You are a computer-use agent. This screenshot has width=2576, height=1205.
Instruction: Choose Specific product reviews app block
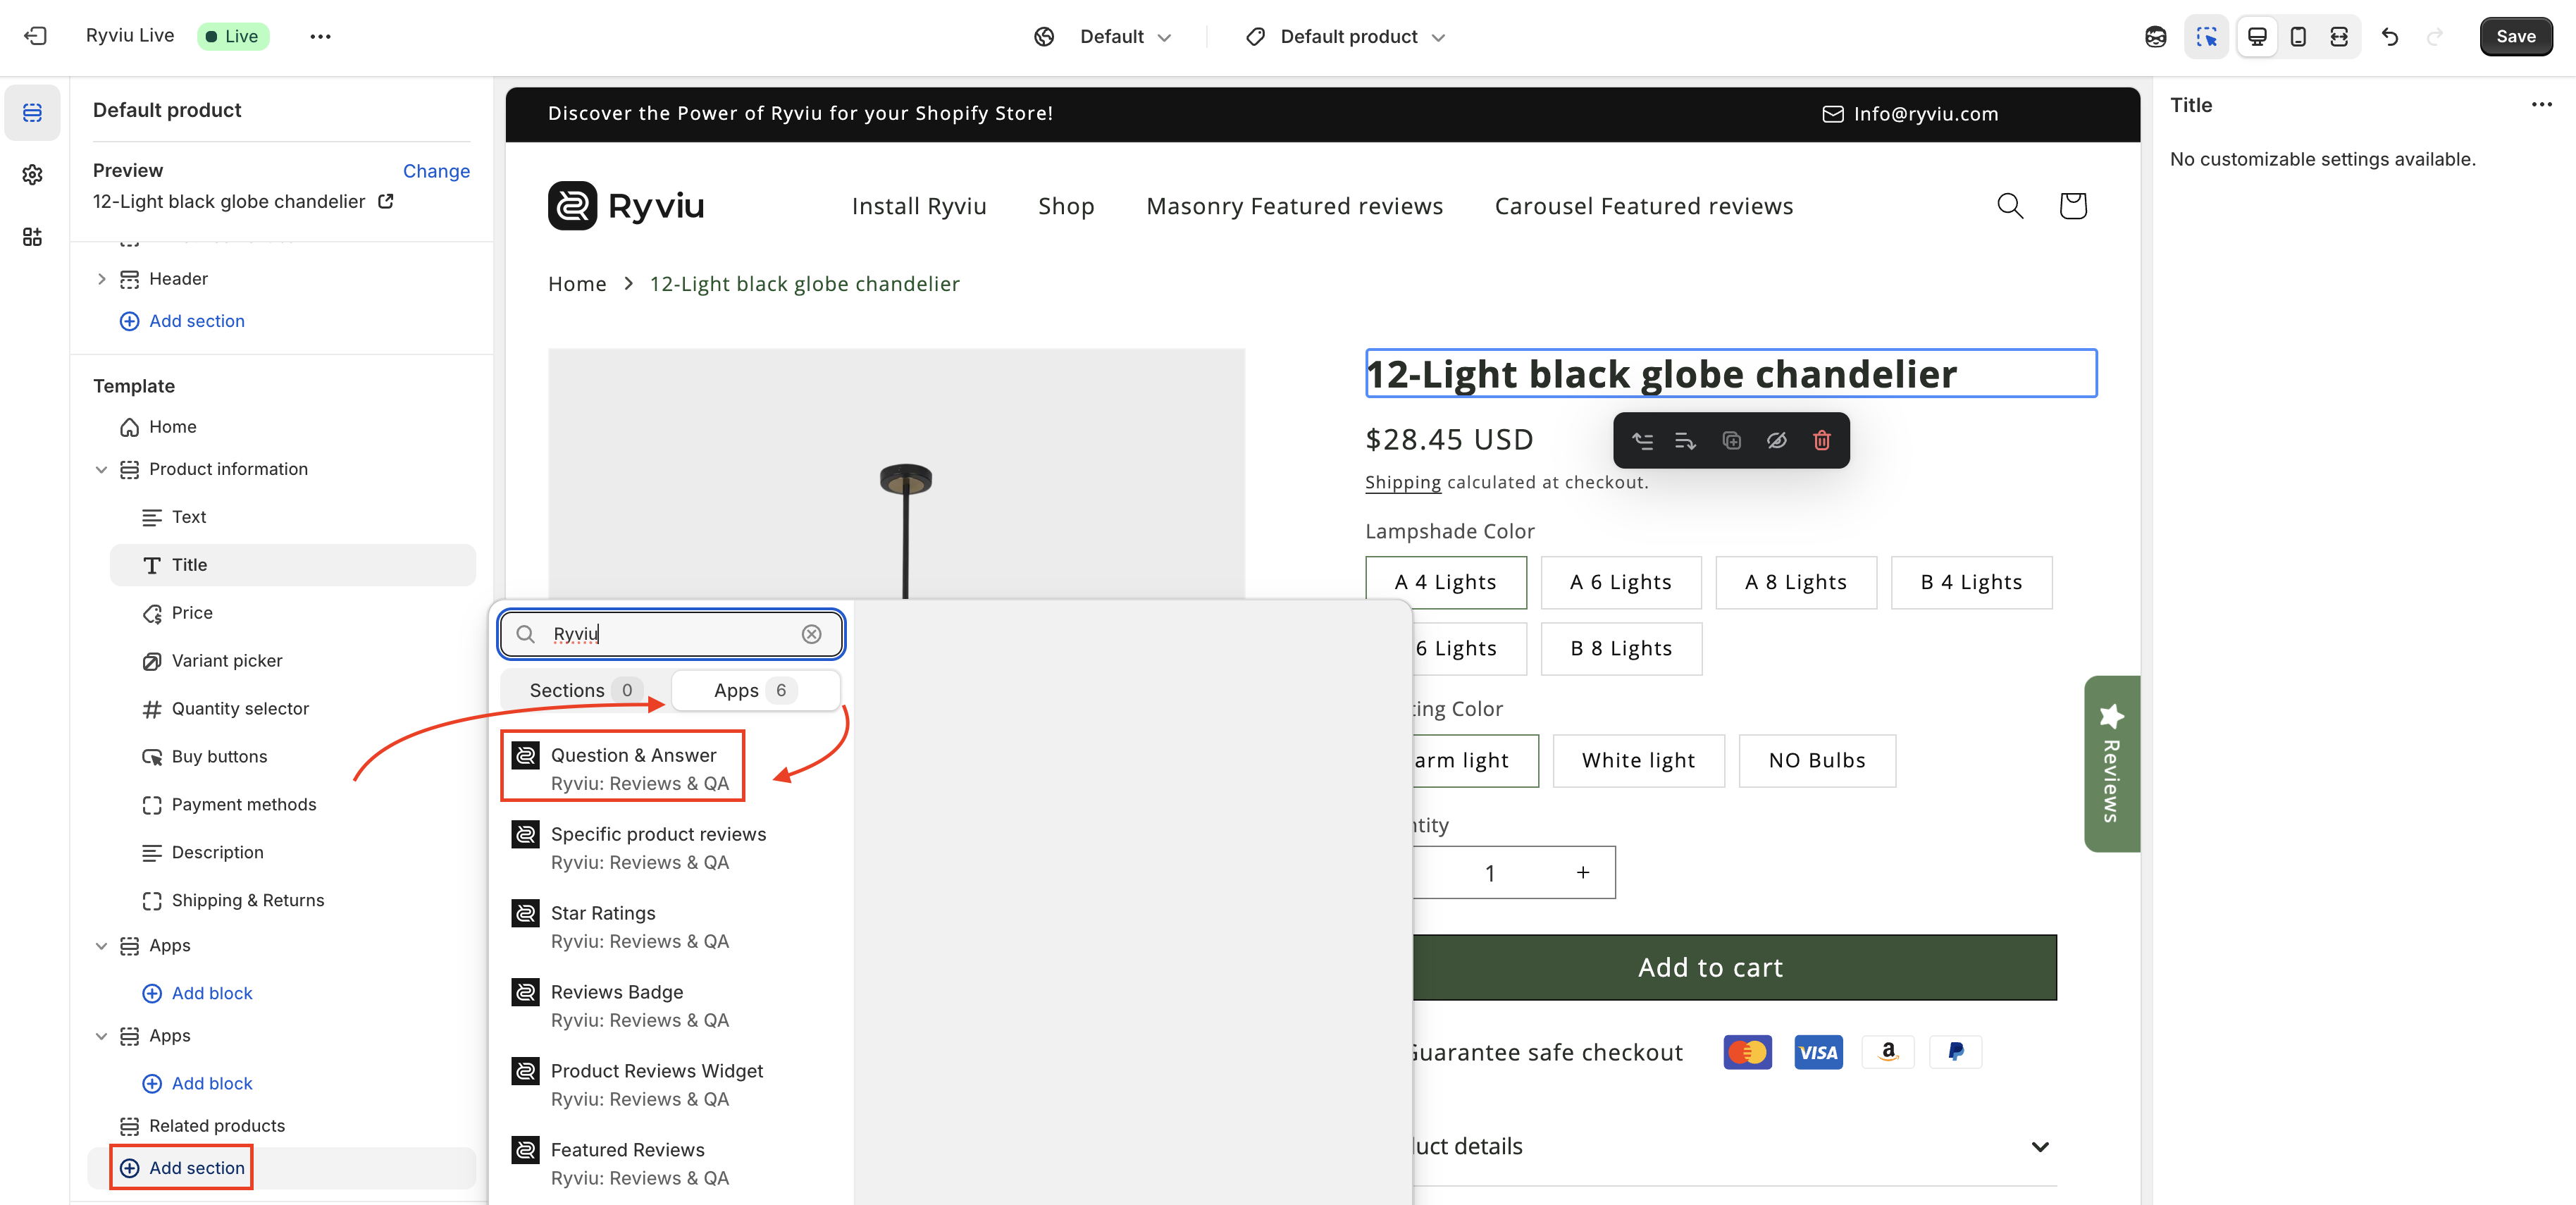[671, 848]
